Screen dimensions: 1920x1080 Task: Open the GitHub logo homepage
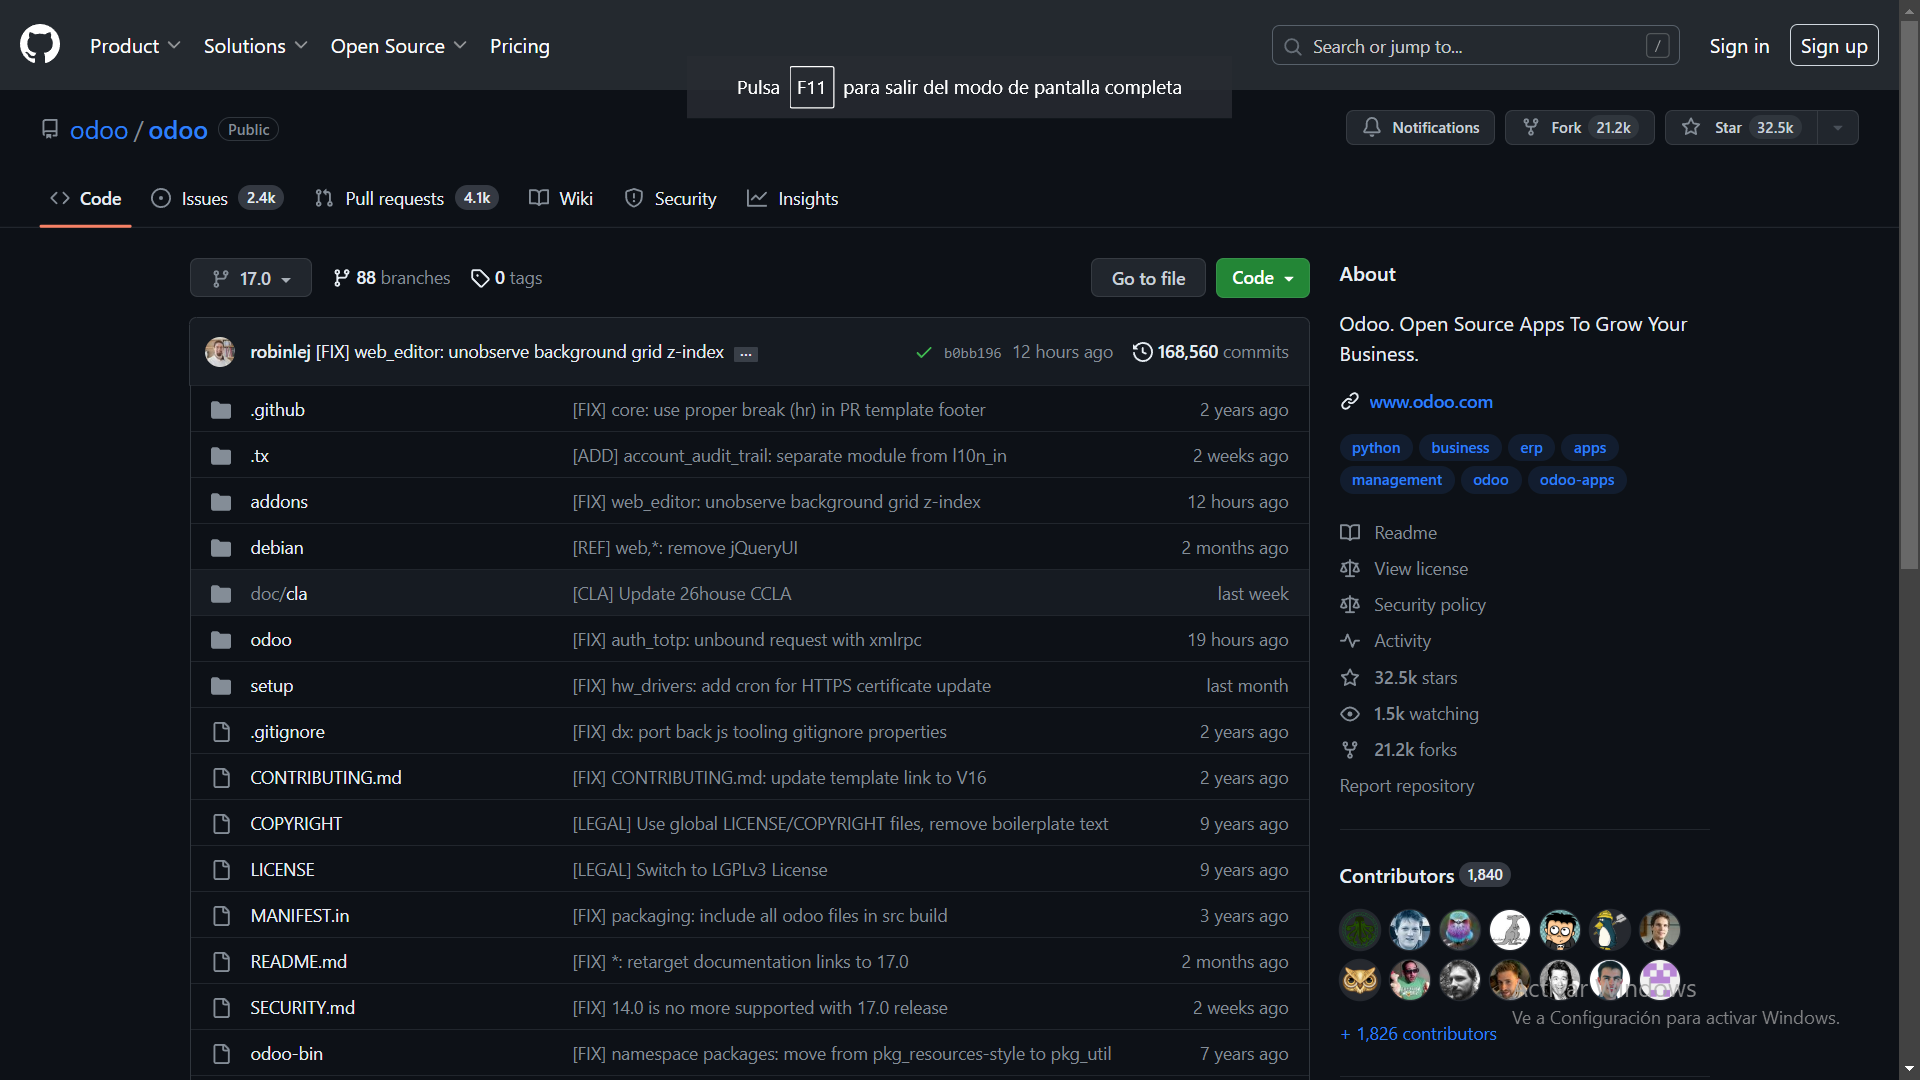(x=40, y=45)
